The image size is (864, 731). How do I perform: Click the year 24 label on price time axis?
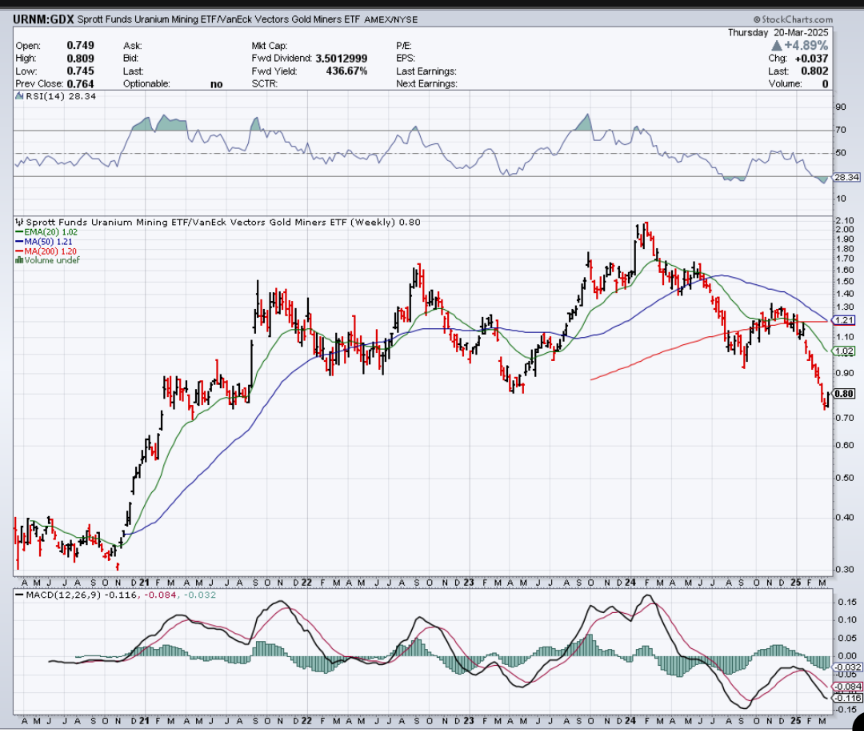point(633,581)
